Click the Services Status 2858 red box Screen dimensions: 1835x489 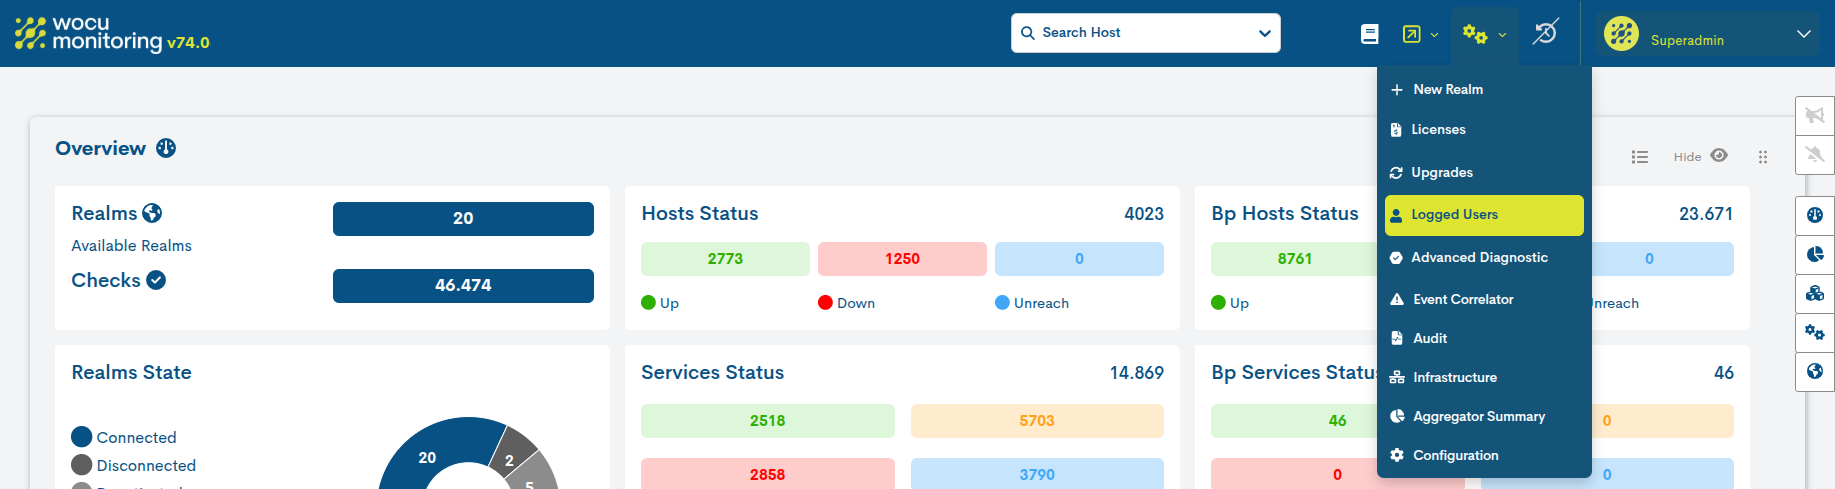point(768,475)
